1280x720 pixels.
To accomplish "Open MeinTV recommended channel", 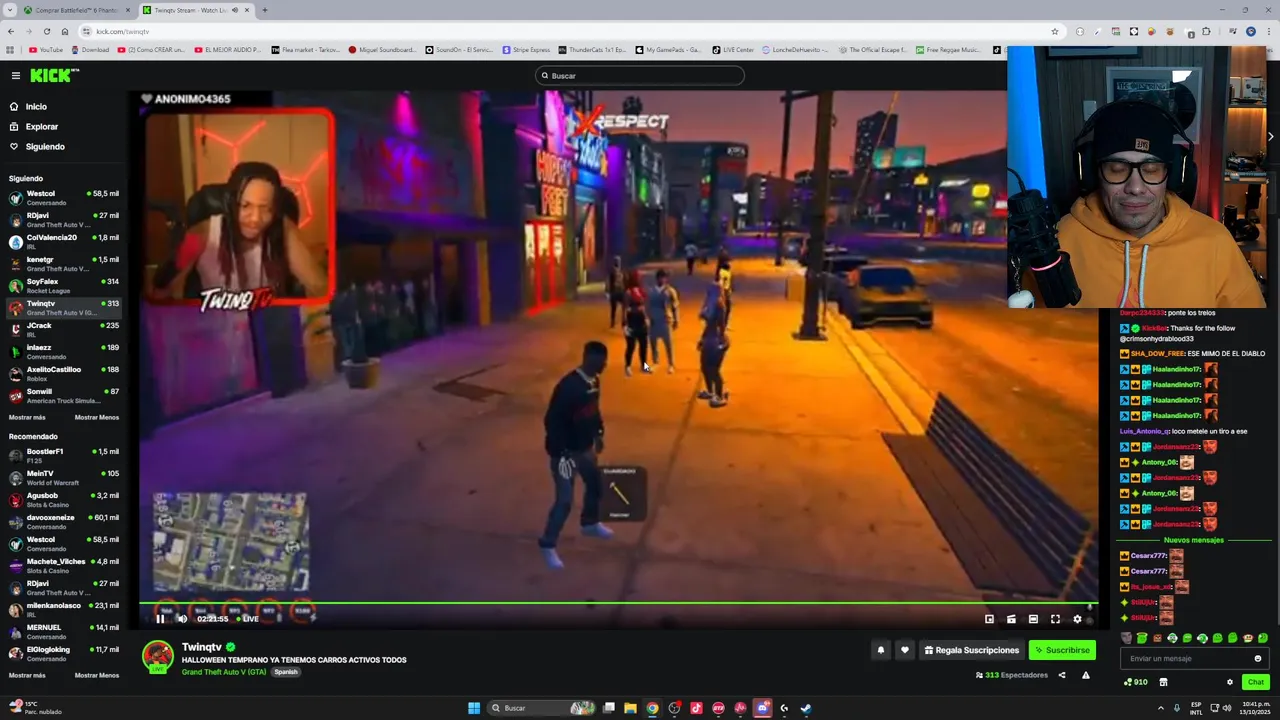I will point(63,478).
